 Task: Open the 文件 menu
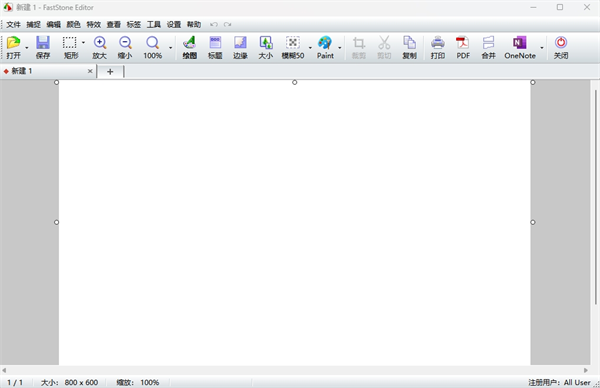(x=13, y=24)
